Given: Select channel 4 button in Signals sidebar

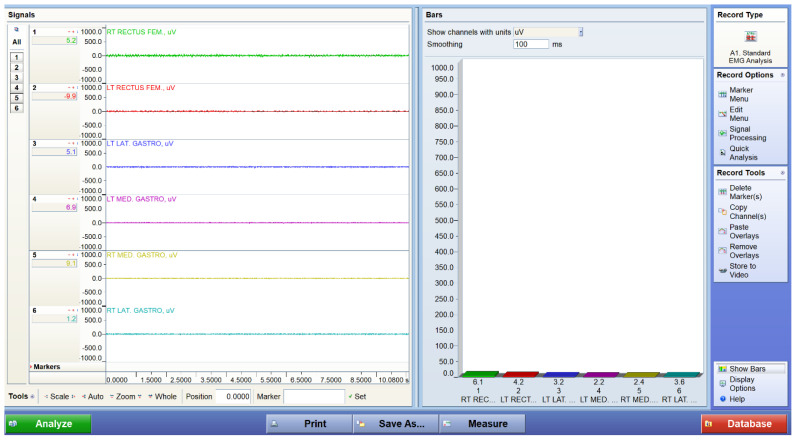Looking at the screenshot, I should [17, 88].
